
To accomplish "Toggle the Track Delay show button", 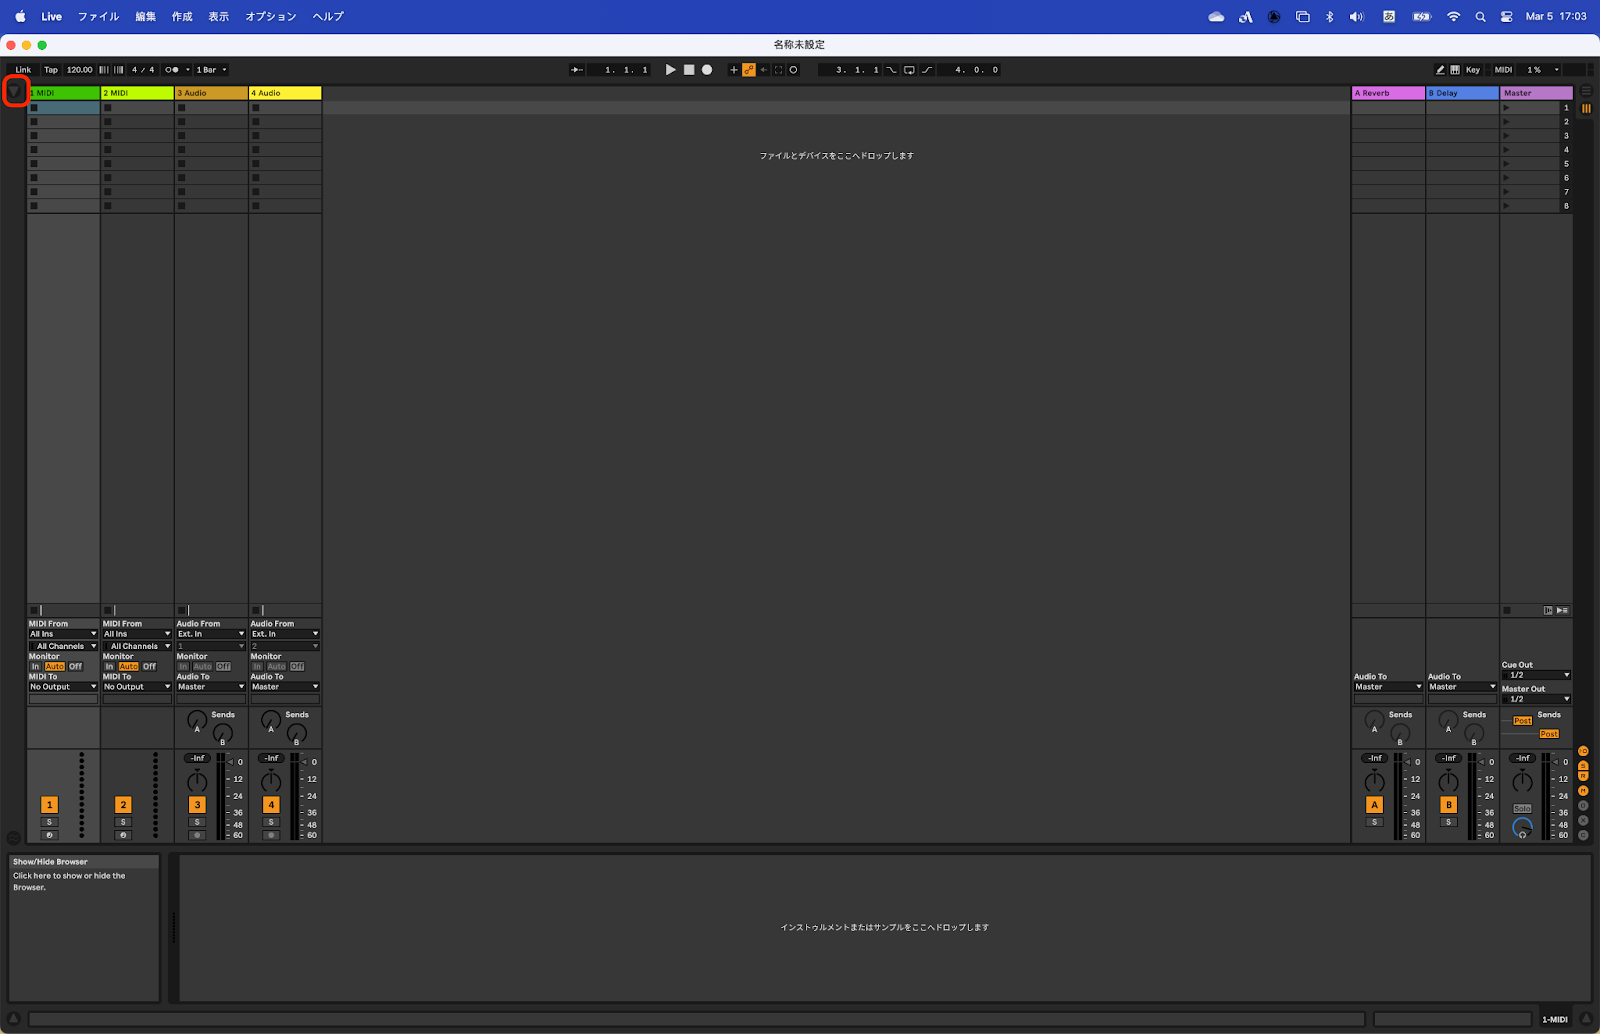I will [1583, 805].
